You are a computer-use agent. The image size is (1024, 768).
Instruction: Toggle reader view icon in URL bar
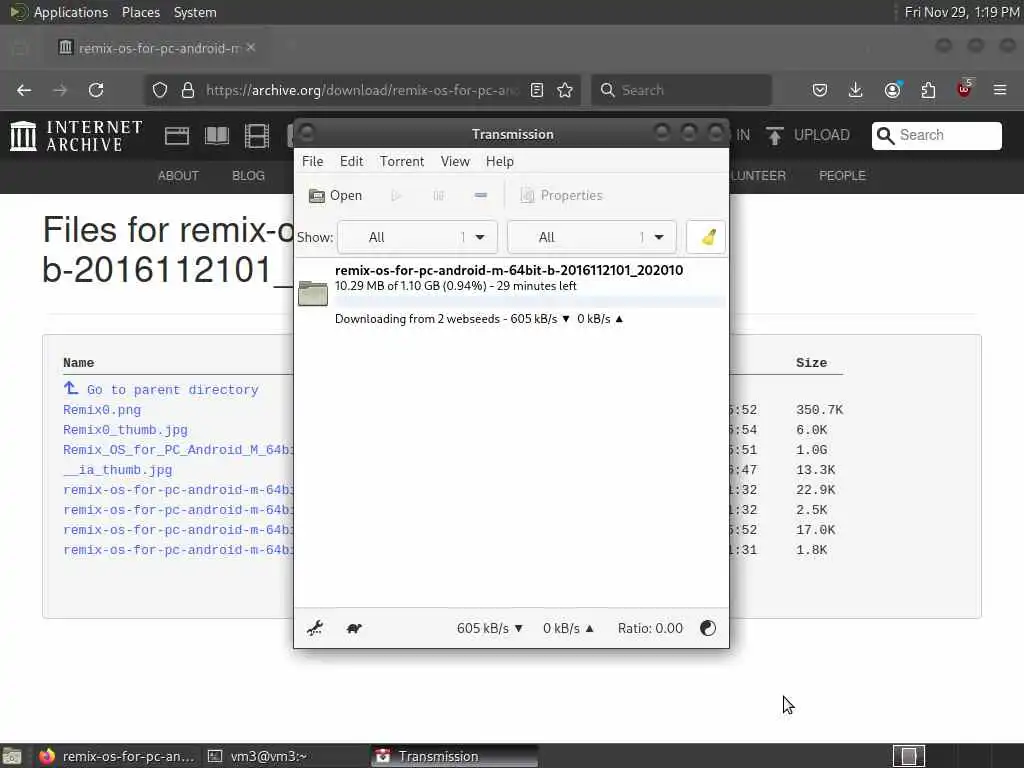pos(537,90)
